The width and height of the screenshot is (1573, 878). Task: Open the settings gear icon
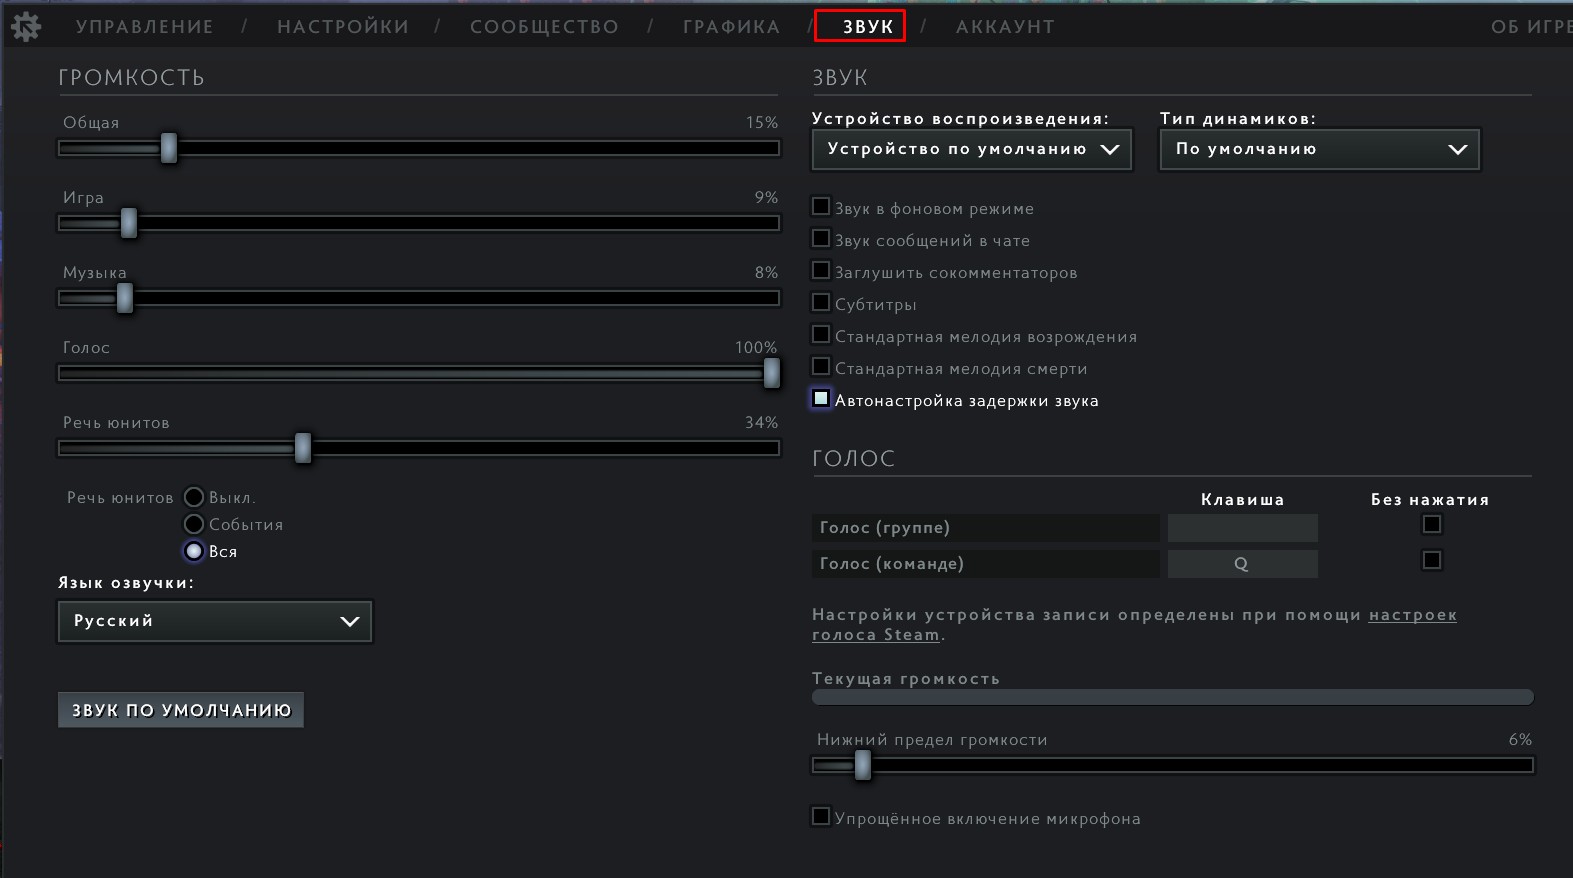coord(25,26)
